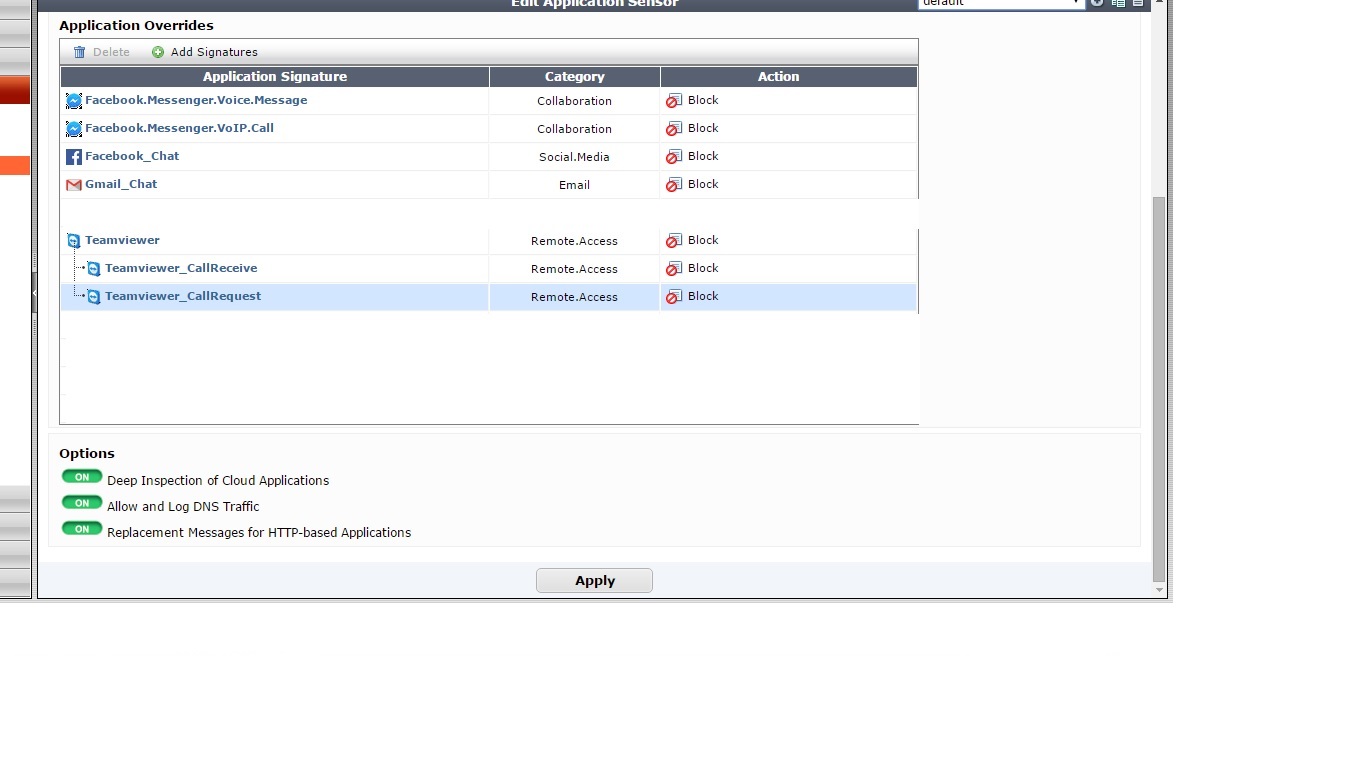Click the page vertical scrollbar thumb
Viewport: 1366px width, 768px height.
1159,389
